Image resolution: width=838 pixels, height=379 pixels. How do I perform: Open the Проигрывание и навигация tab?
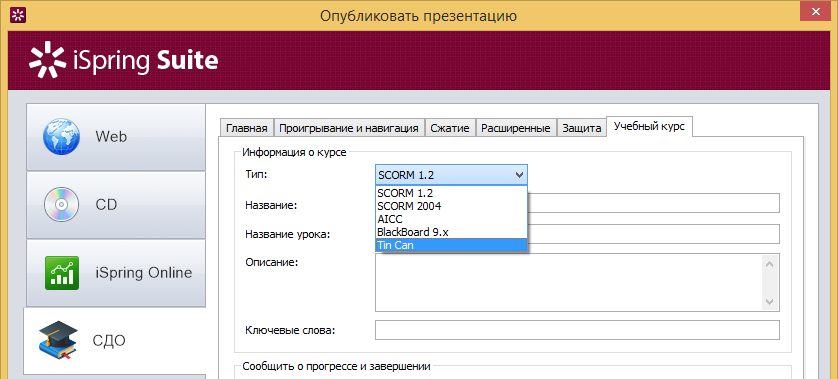(349, 128)
